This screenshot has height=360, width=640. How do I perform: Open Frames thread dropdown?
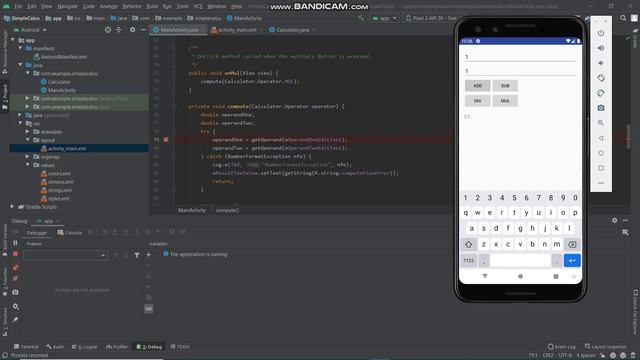point(65,255)
